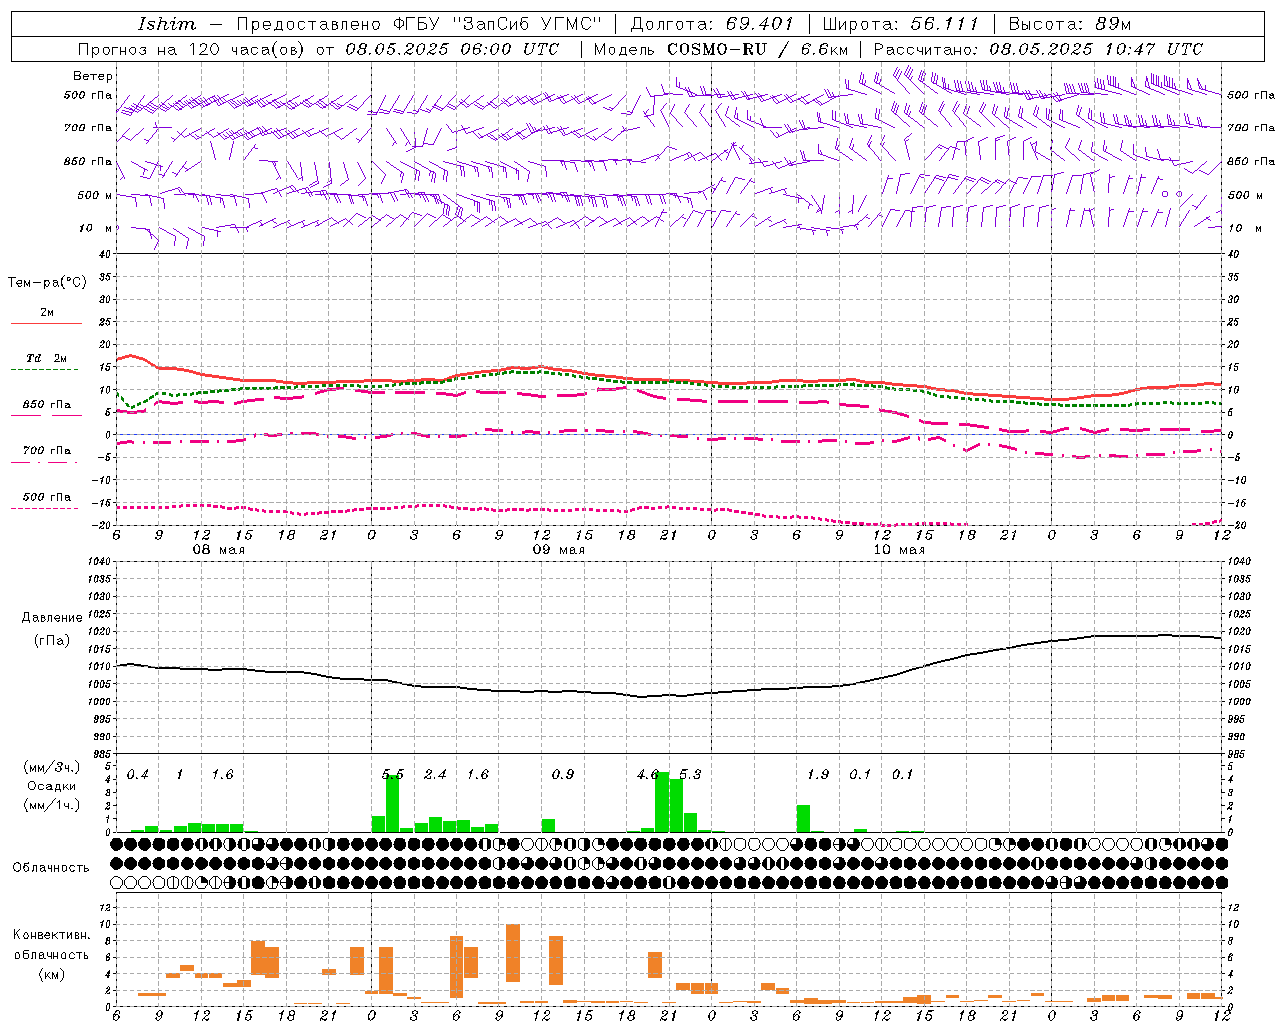Select the "ЗапСиб УГМС" provider text
1280x1024 pixels.
(528, 24)
